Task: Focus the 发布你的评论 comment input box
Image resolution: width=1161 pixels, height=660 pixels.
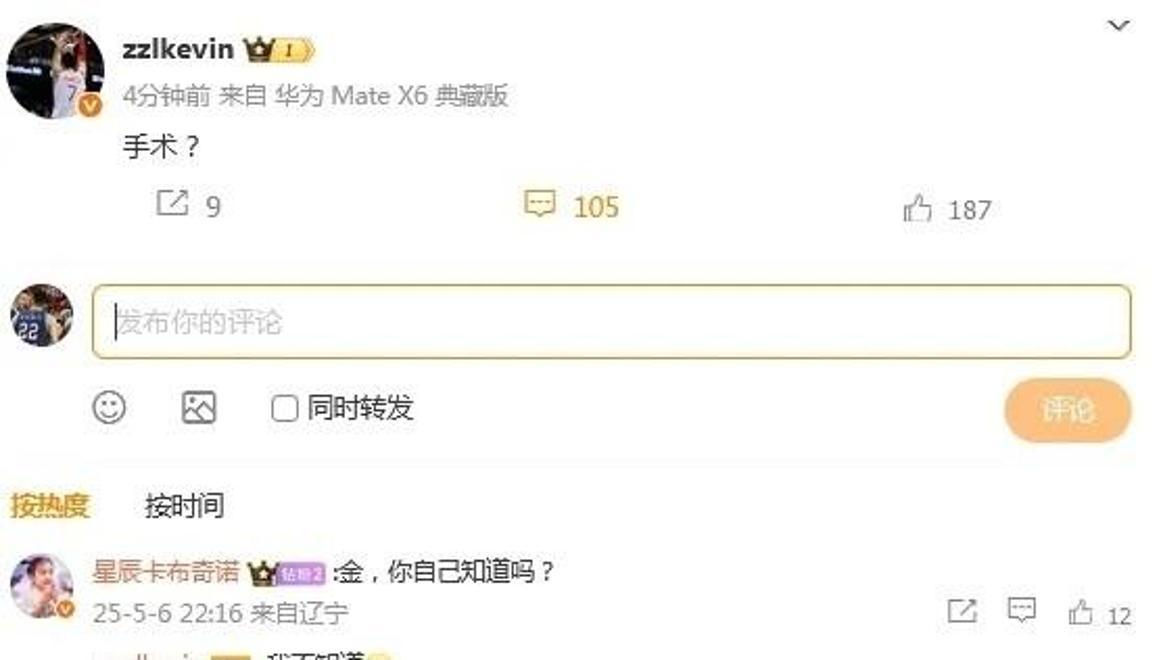Action: (612, 321)
